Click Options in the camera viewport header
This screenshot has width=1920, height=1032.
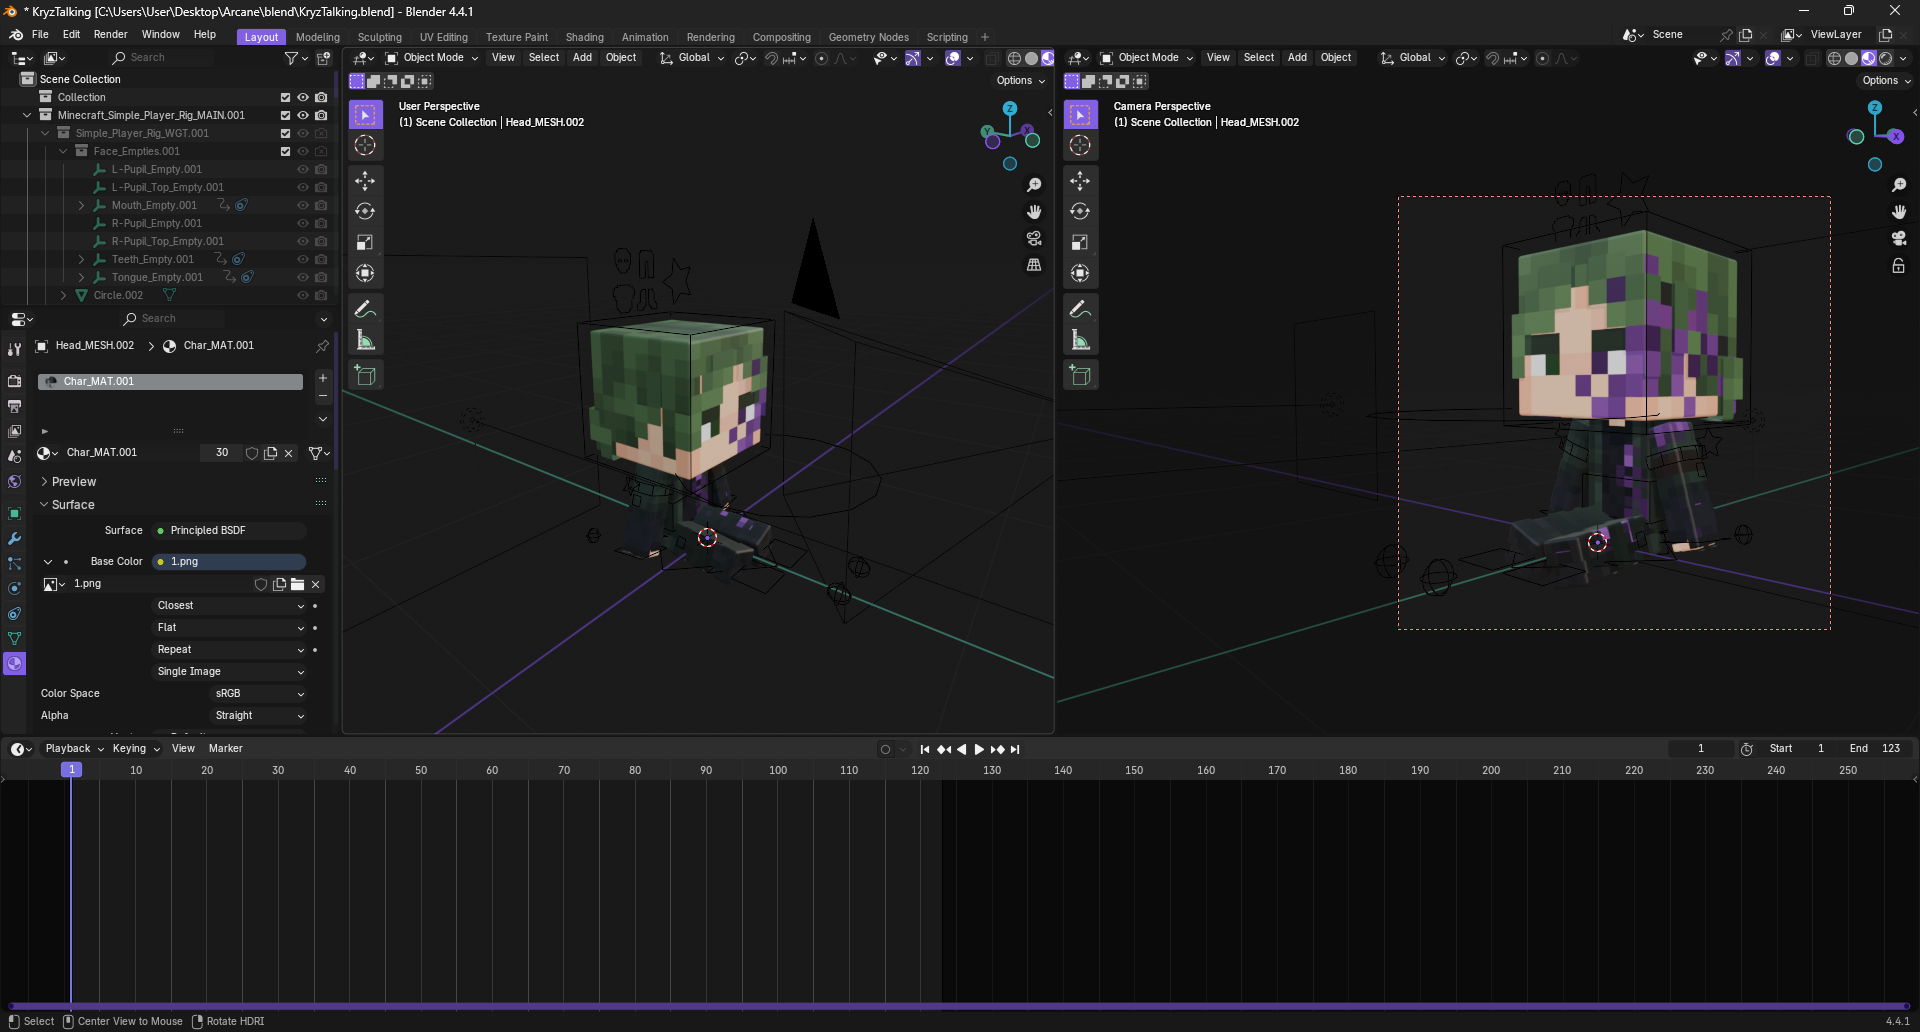[x=1886, y=81]
